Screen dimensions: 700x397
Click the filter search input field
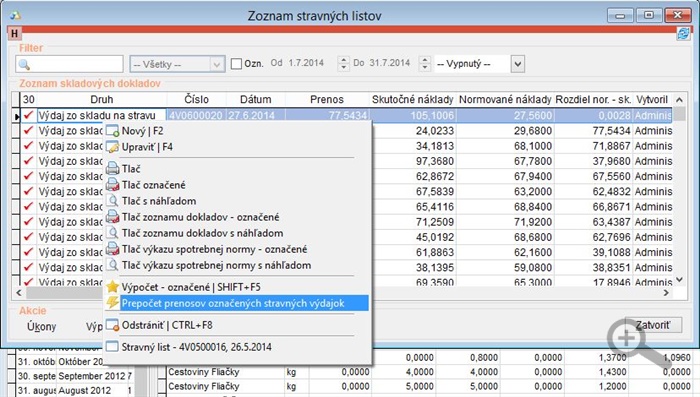pyautogui.click(x=69, y=64)
